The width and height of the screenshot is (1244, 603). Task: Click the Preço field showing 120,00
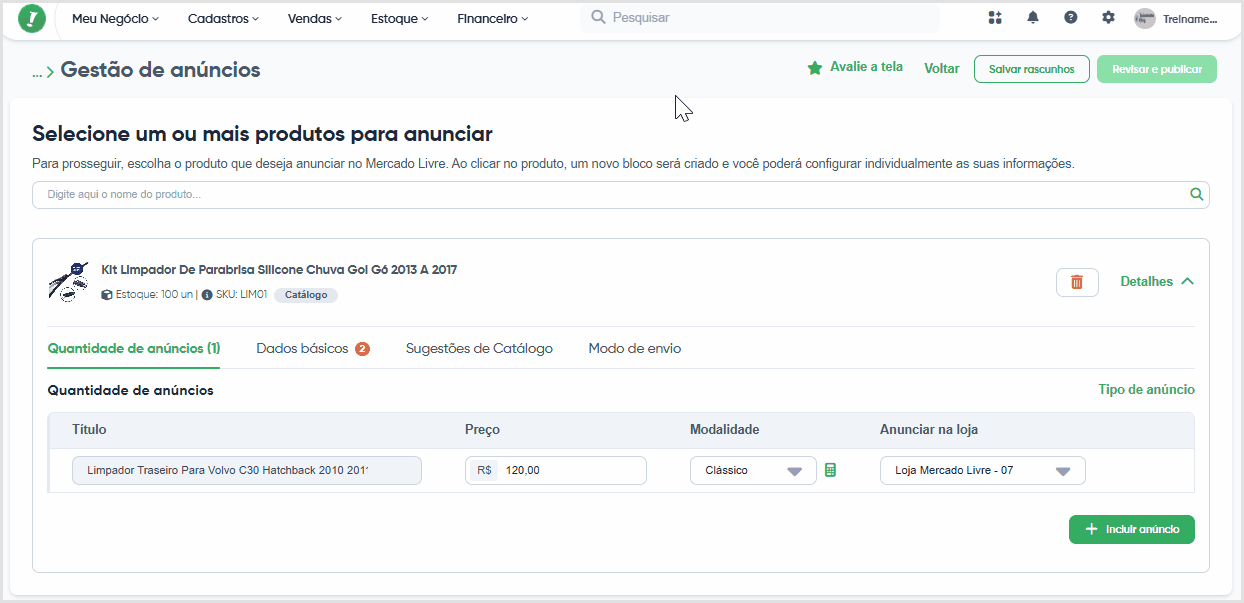556,470
